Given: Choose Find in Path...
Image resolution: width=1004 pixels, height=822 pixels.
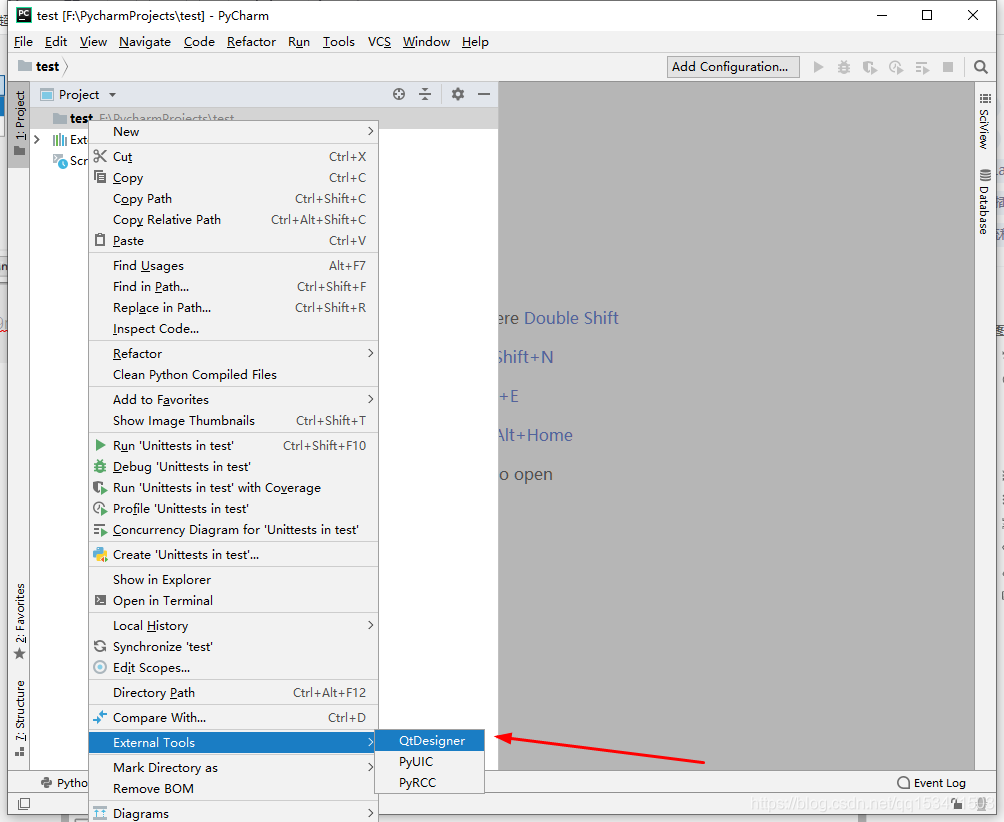Looking at the screenshot, I should click(x=233, y=286).
